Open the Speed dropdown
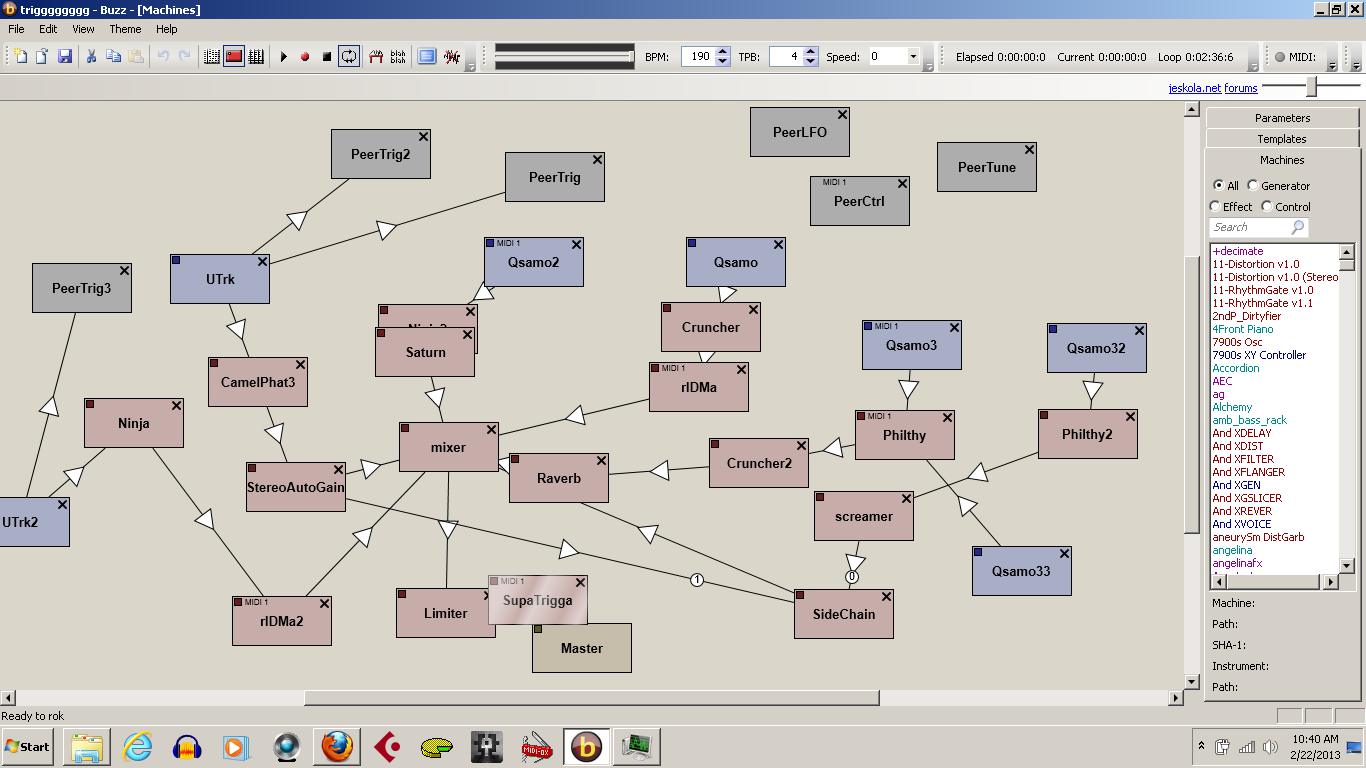Viewport: 1366px width, 768px height. (912, 57)
